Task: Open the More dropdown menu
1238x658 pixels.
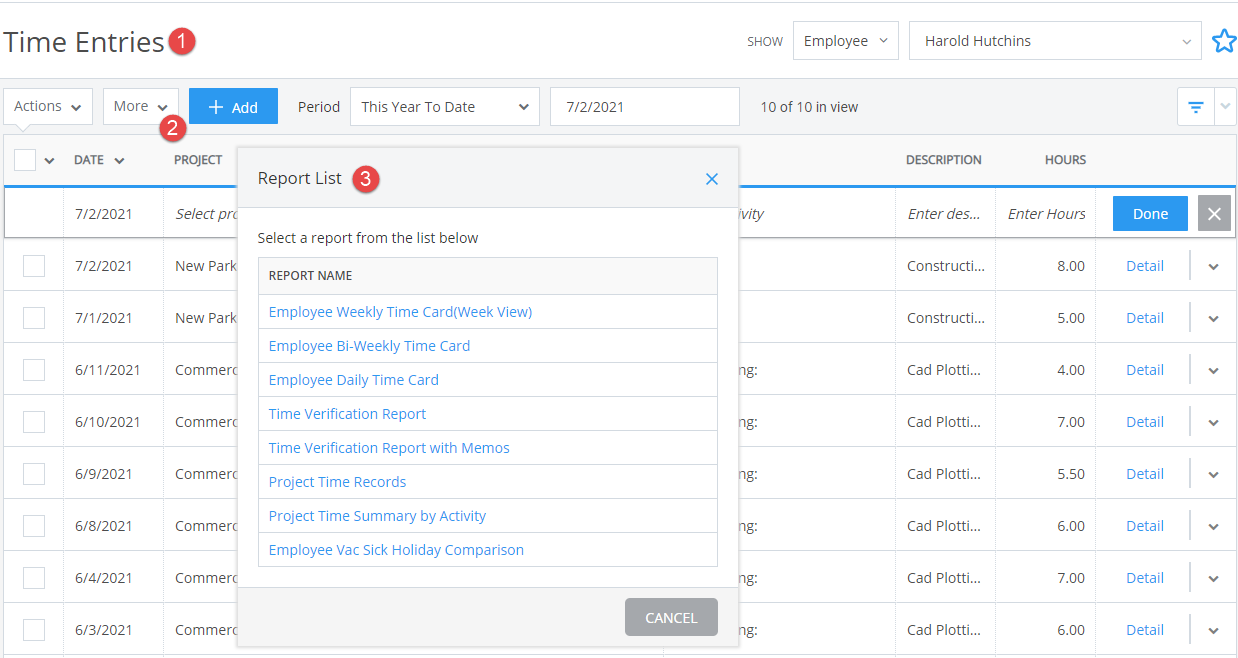Action: tap(140, 107)
